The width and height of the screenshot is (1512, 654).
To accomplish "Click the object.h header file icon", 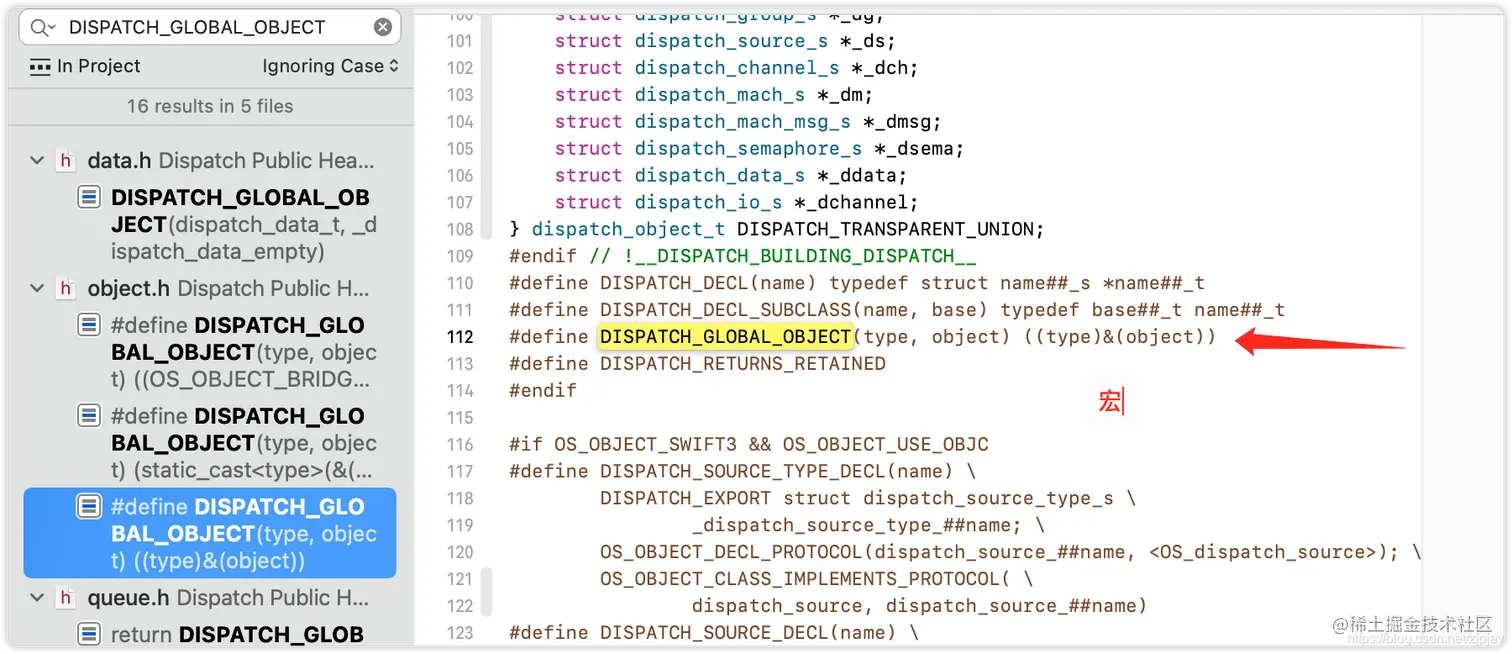I will coord(66,288).
